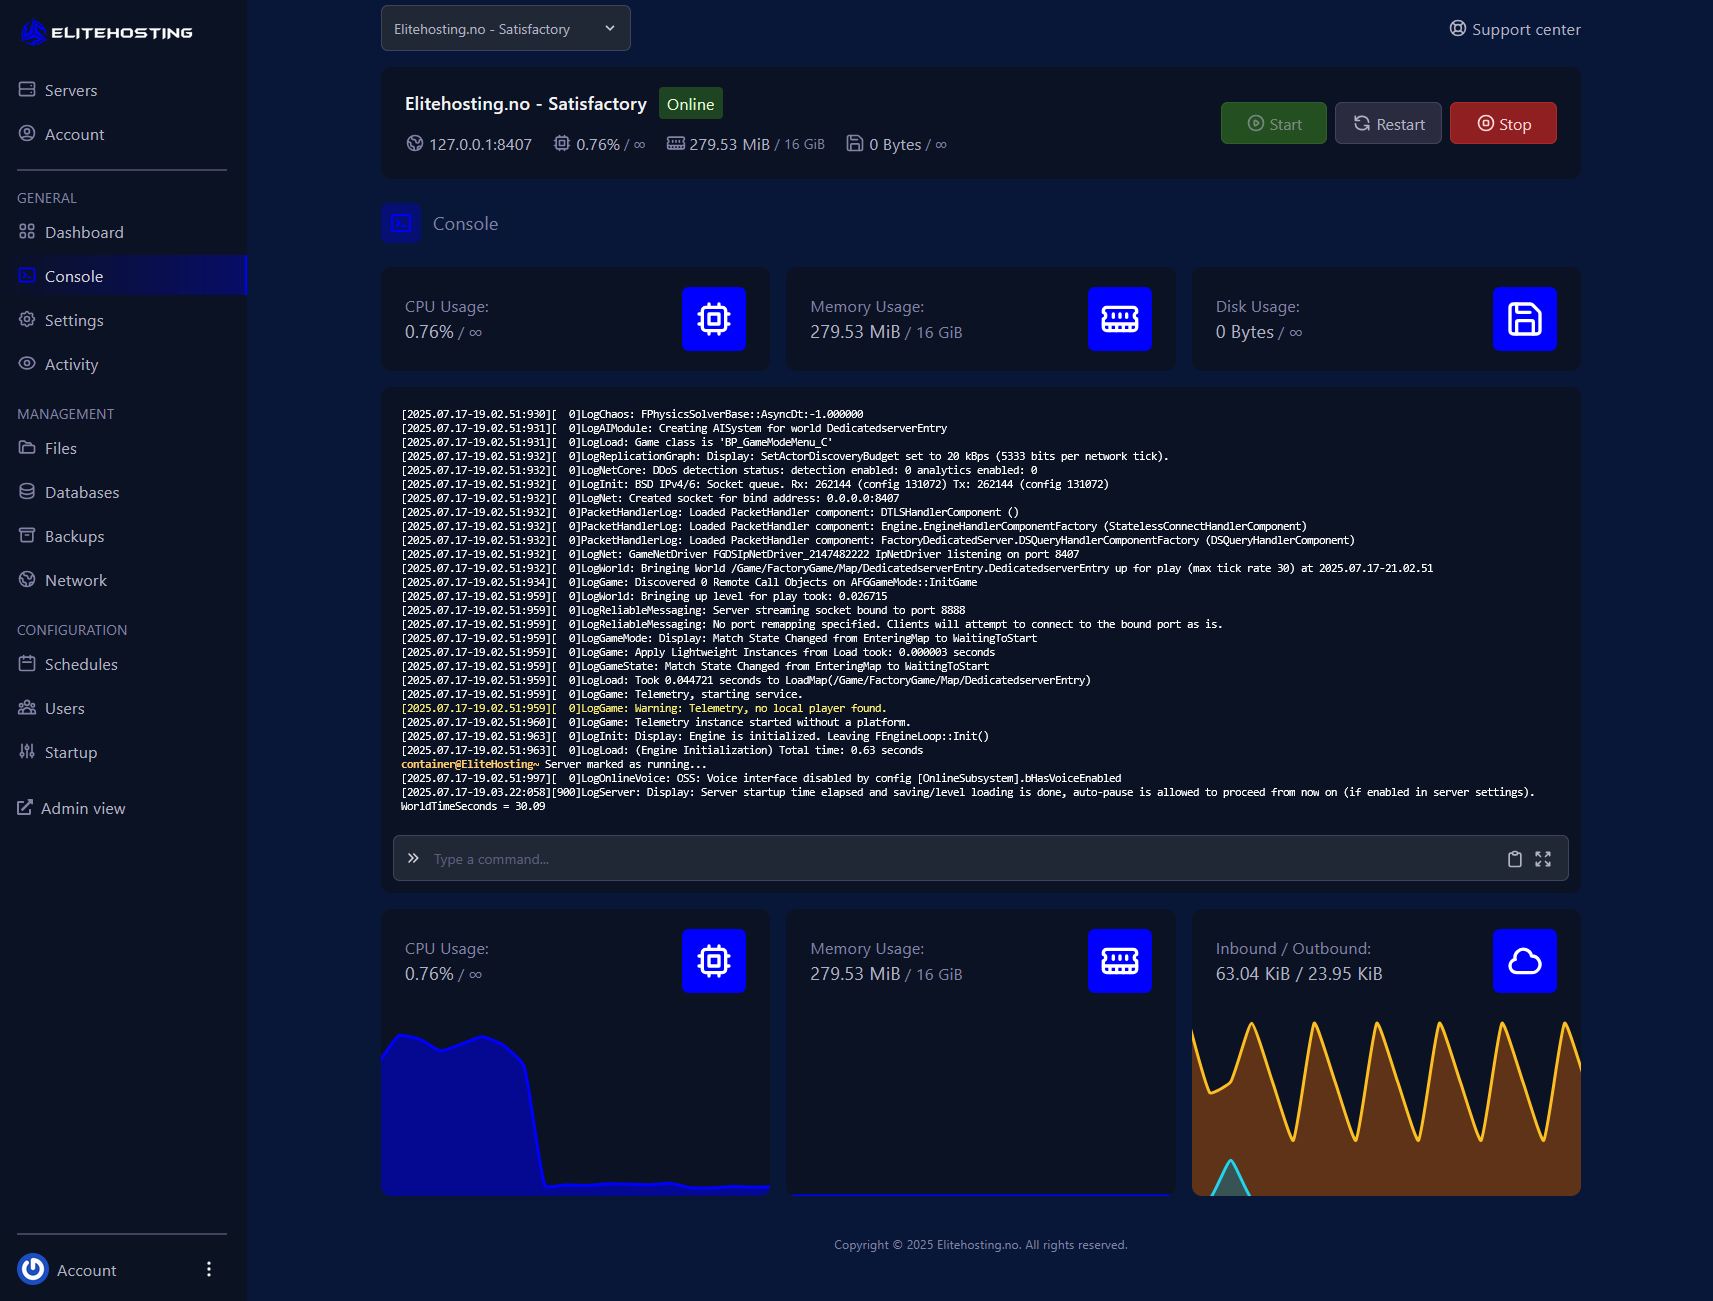This screenshot has width=1713, height=1301.
Task: Click the Users group icon
Action: pos(27,708)
